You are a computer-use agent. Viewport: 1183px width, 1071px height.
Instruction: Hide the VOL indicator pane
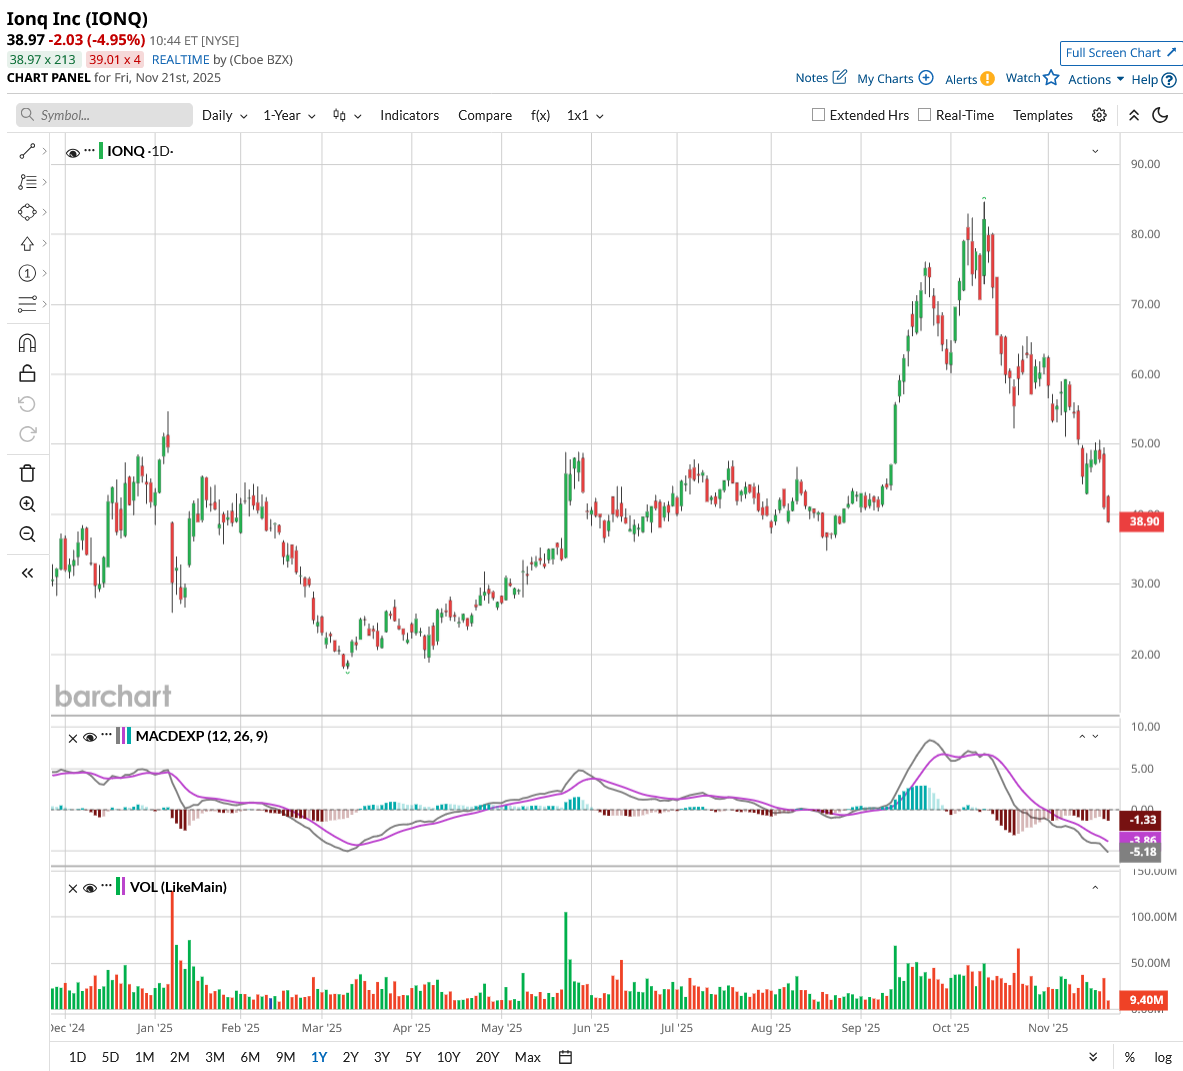[x=90, y=888]
